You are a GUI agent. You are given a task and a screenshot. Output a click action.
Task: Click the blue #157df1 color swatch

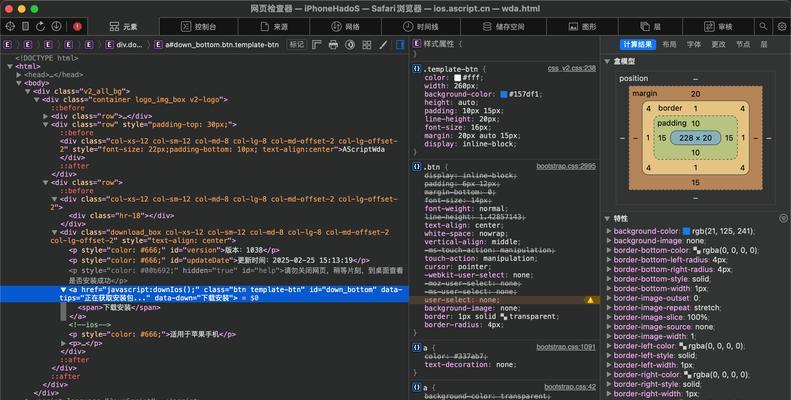tap(503, 94)
